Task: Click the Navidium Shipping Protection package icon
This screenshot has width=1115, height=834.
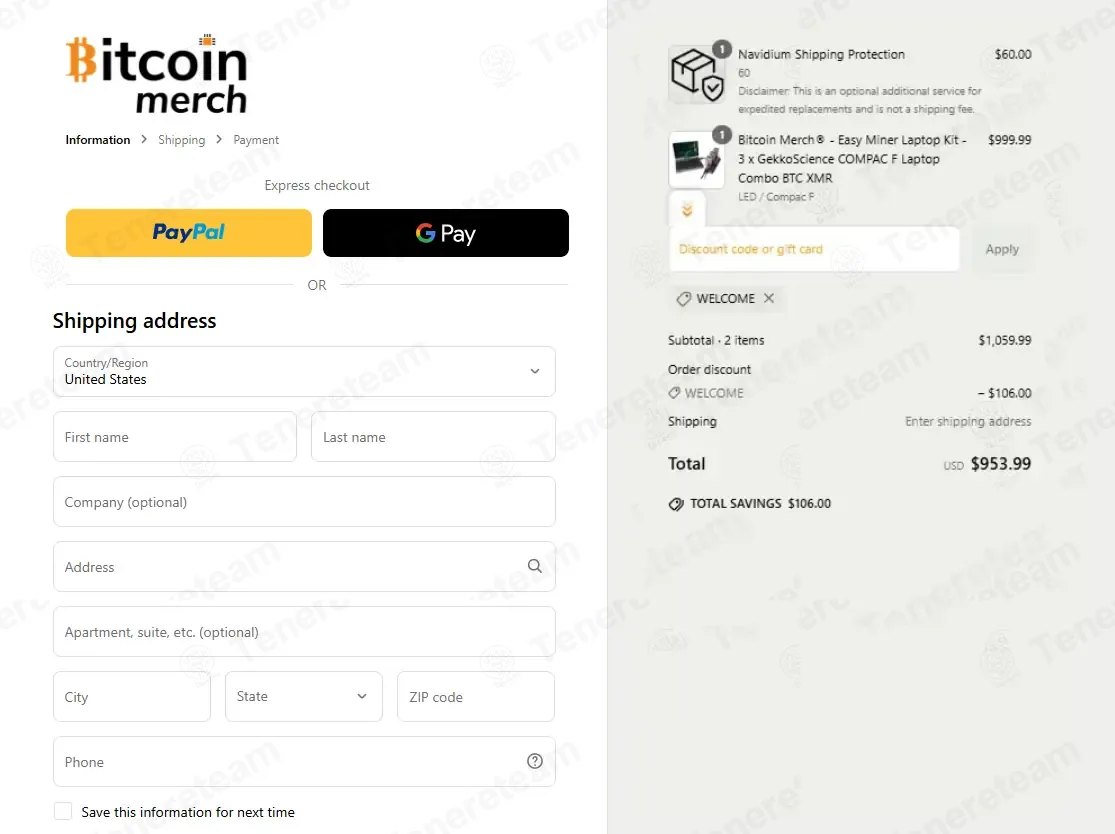Action: click(x=697, y=72)
